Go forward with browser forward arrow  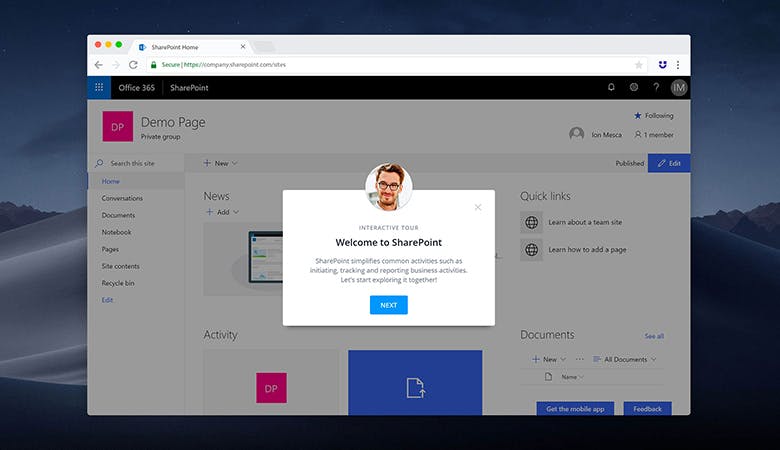tap(116, 65)
